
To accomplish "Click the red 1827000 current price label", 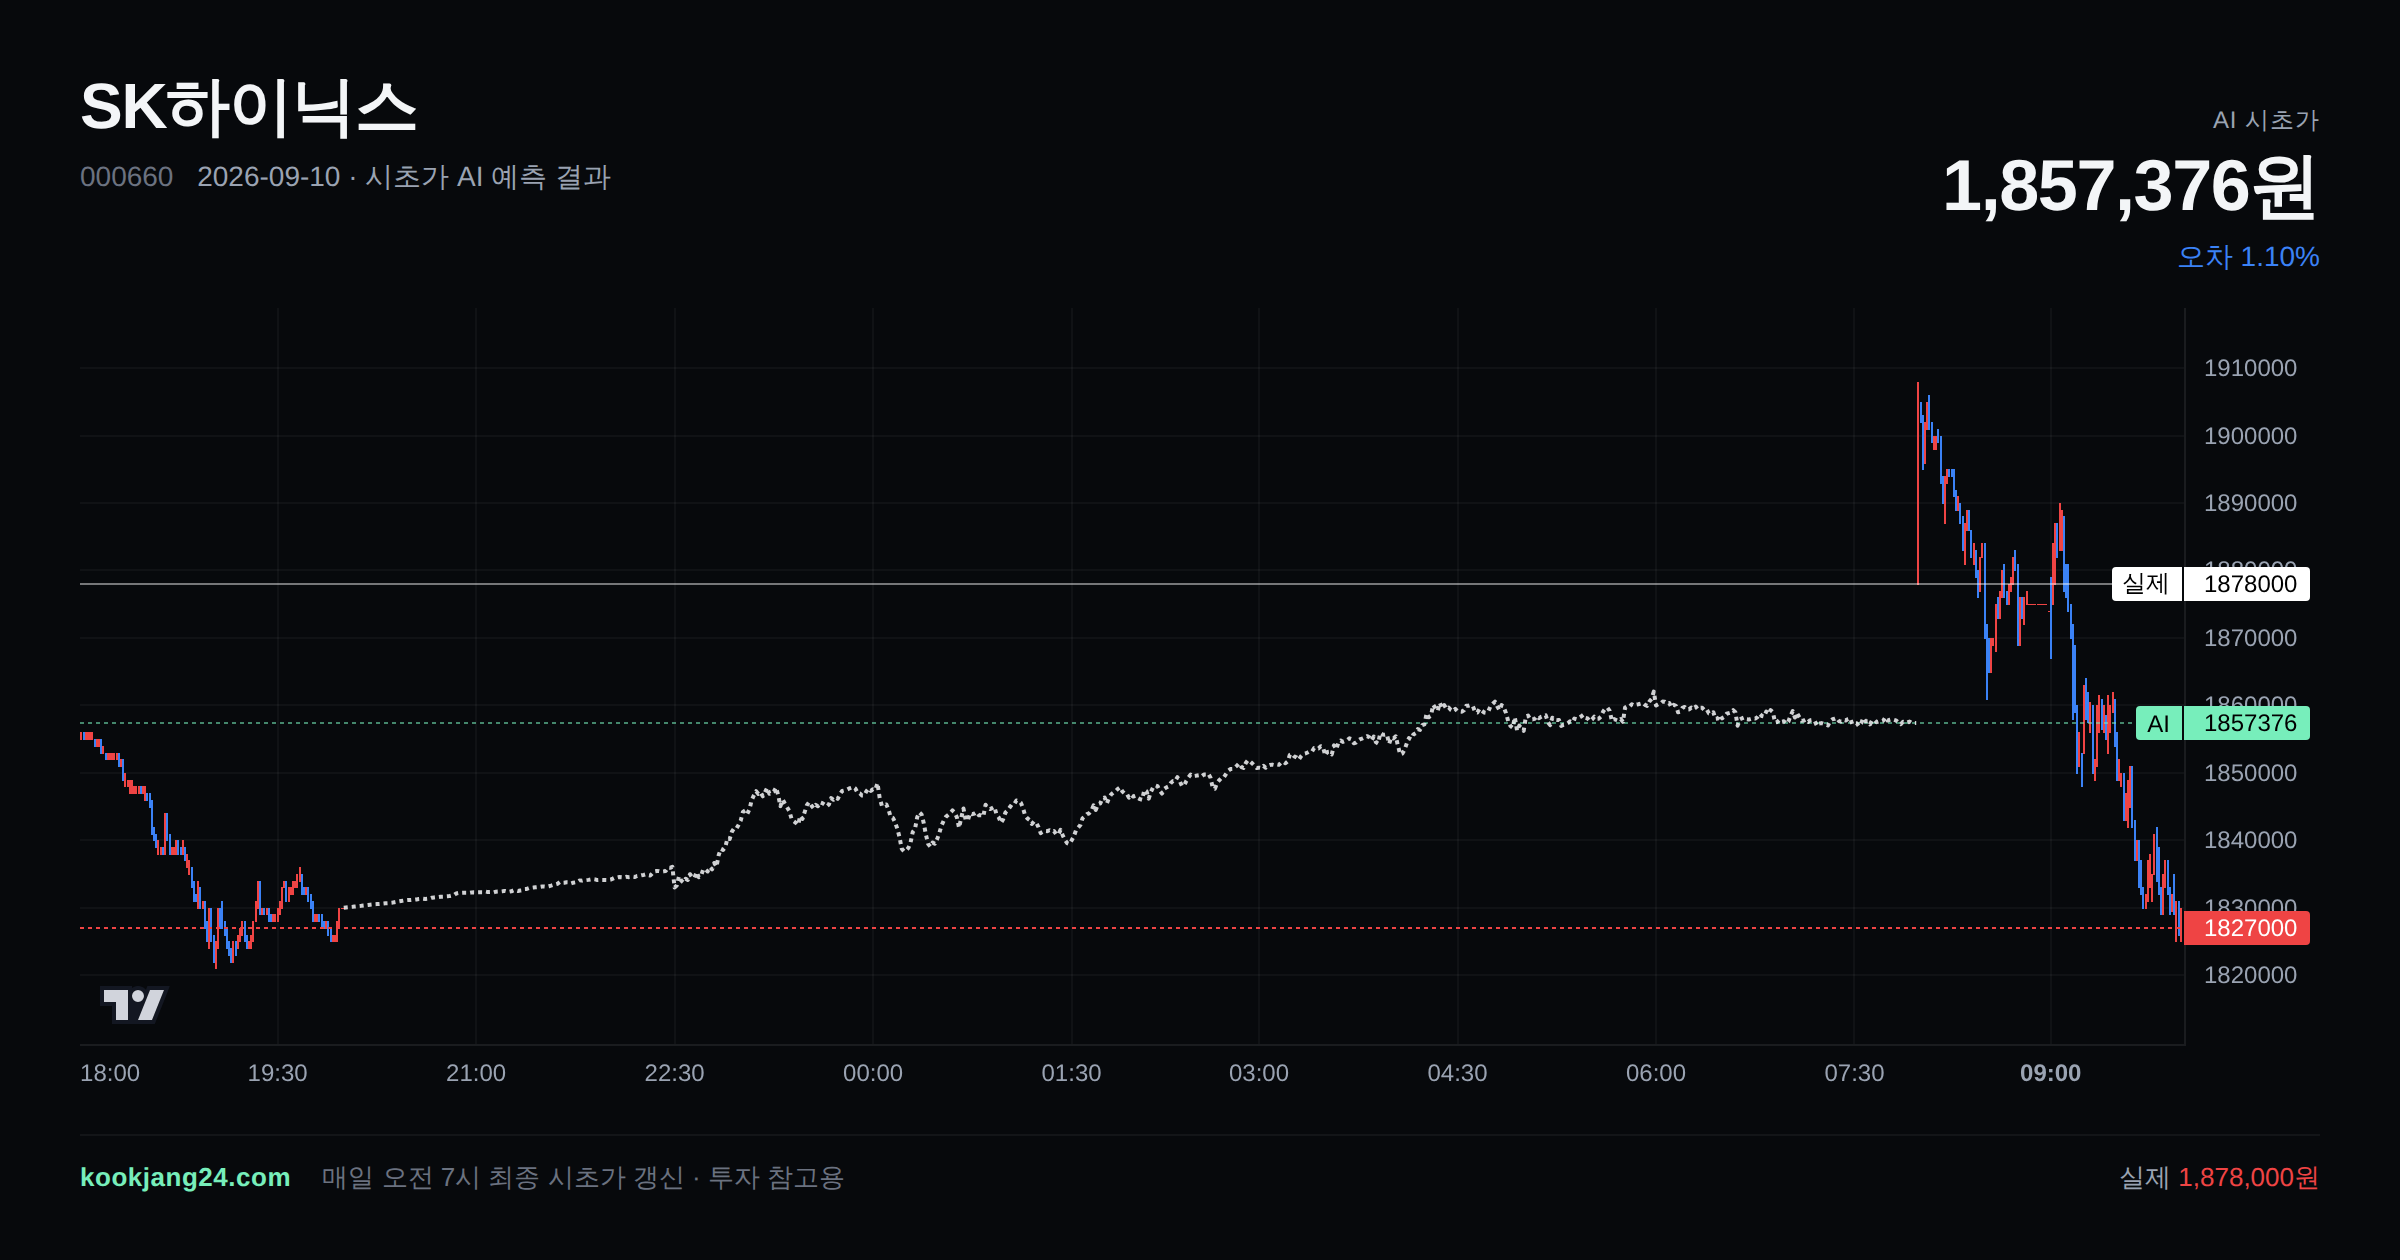I will tap(2246, 928).
